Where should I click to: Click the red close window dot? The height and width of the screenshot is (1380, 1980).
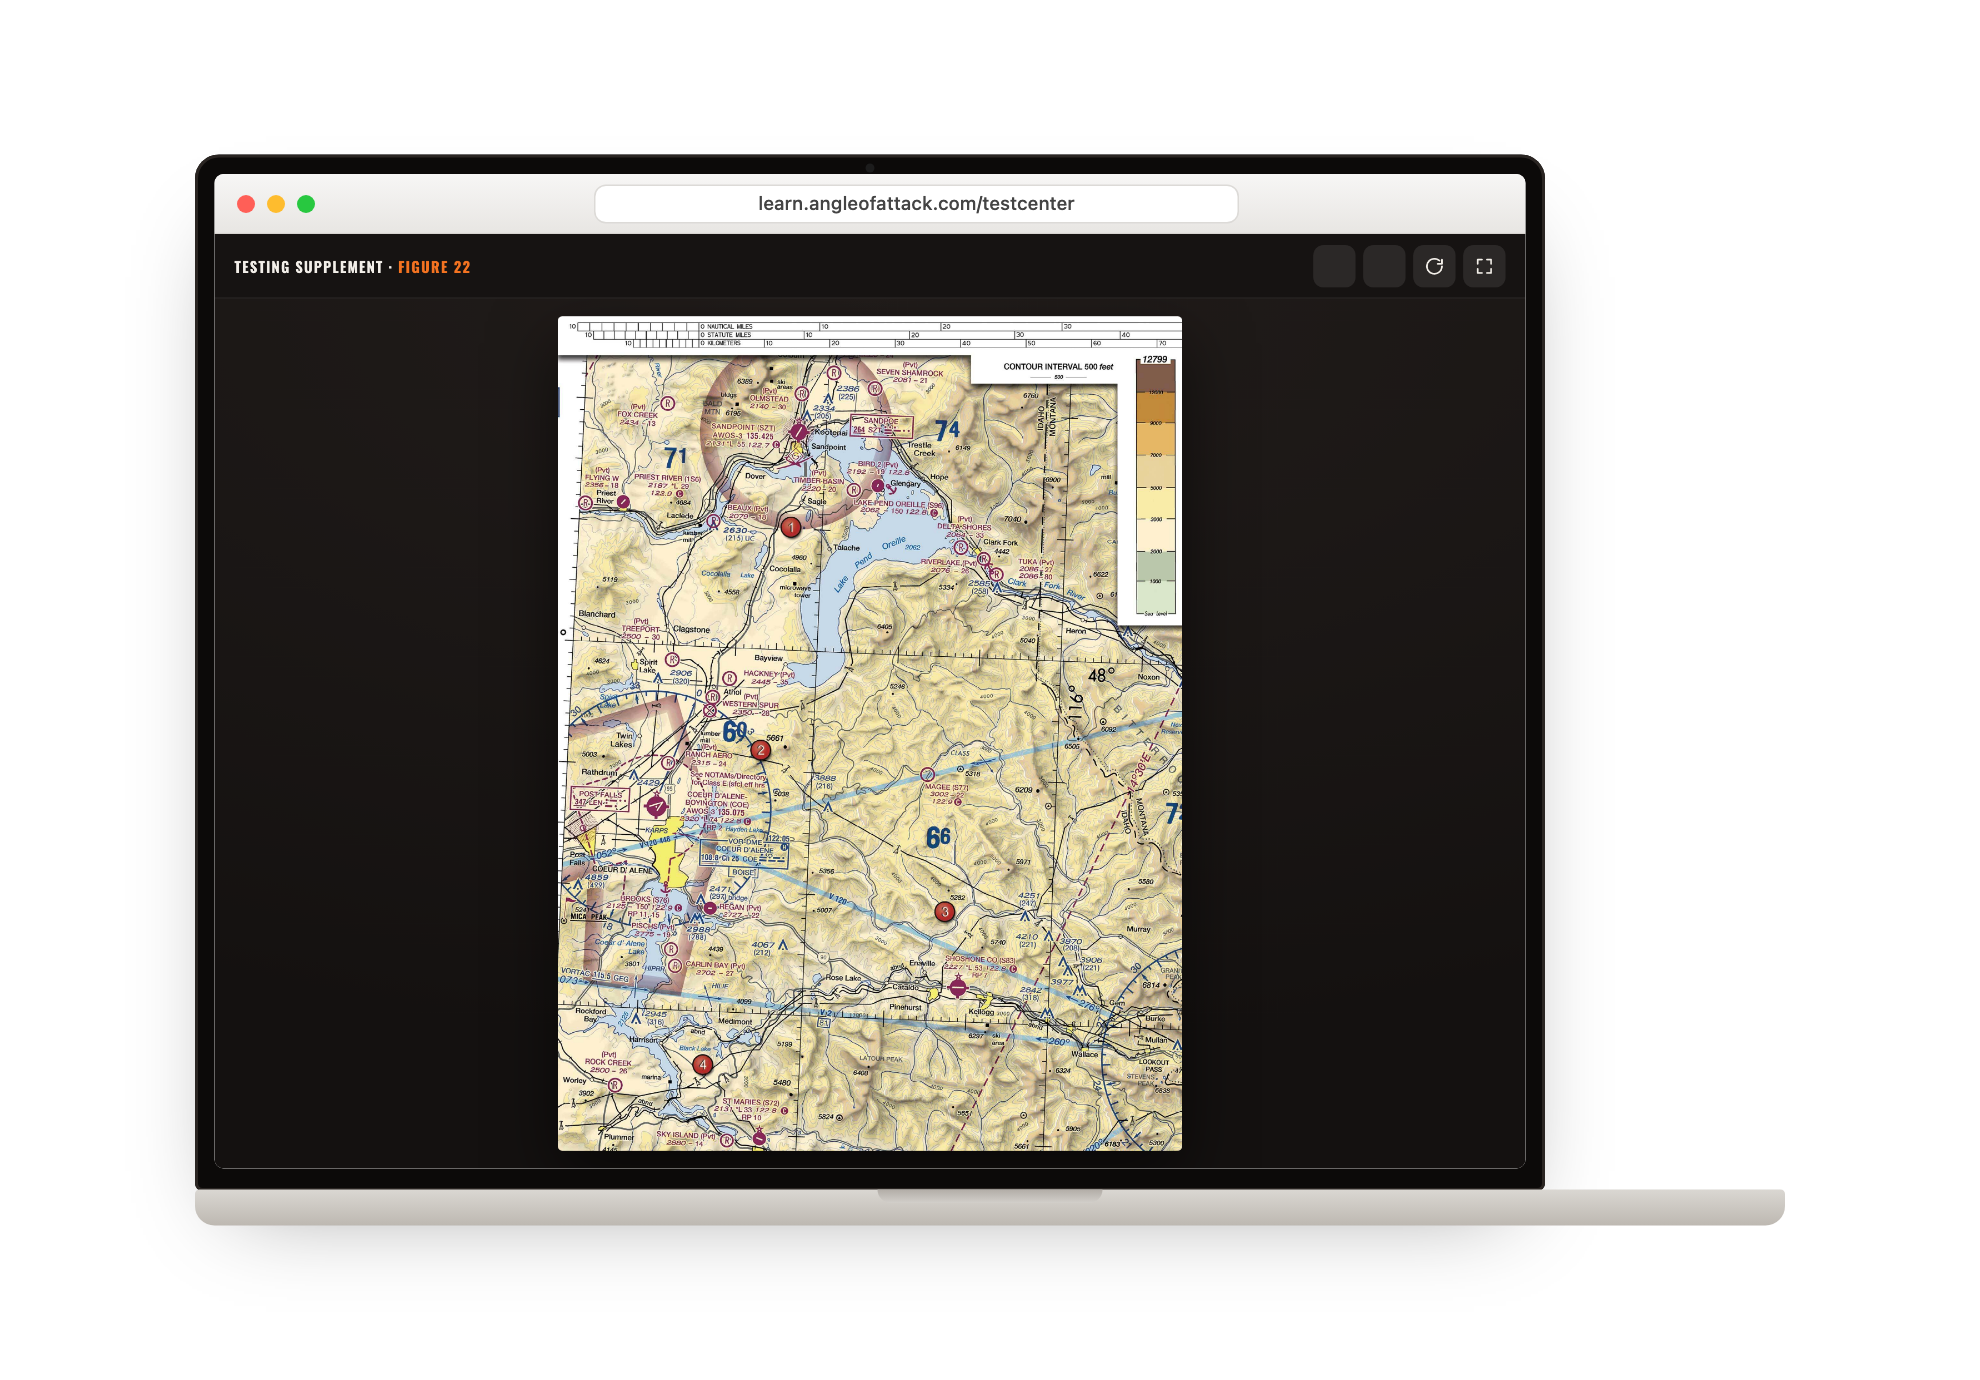point(246,204)
